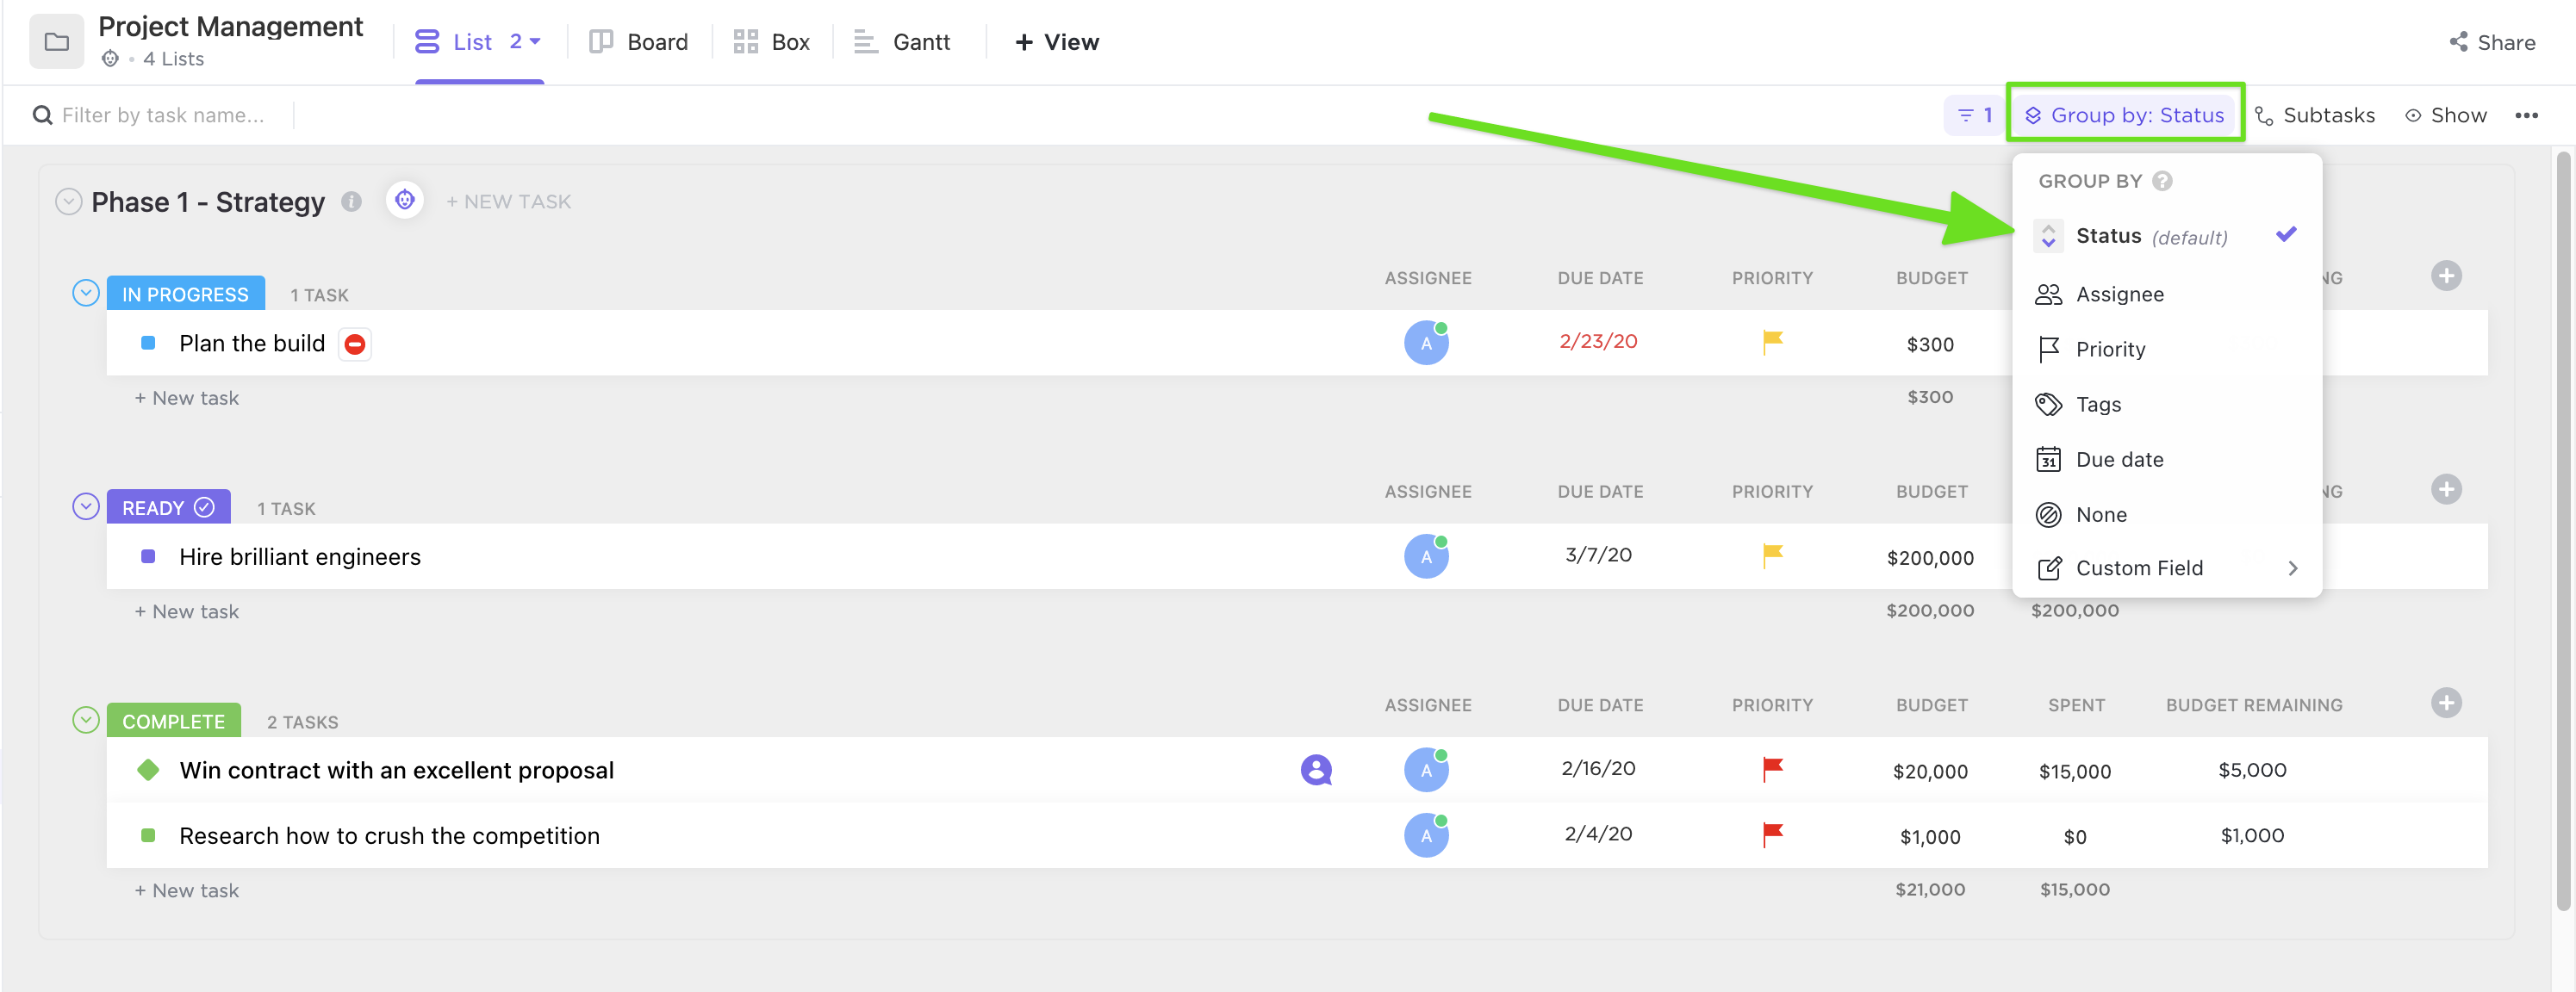Viewport: 2576px width, 992px height.
Task: Select Group by Priority option
Action: pyautogui.click(x=2116, y=346)
